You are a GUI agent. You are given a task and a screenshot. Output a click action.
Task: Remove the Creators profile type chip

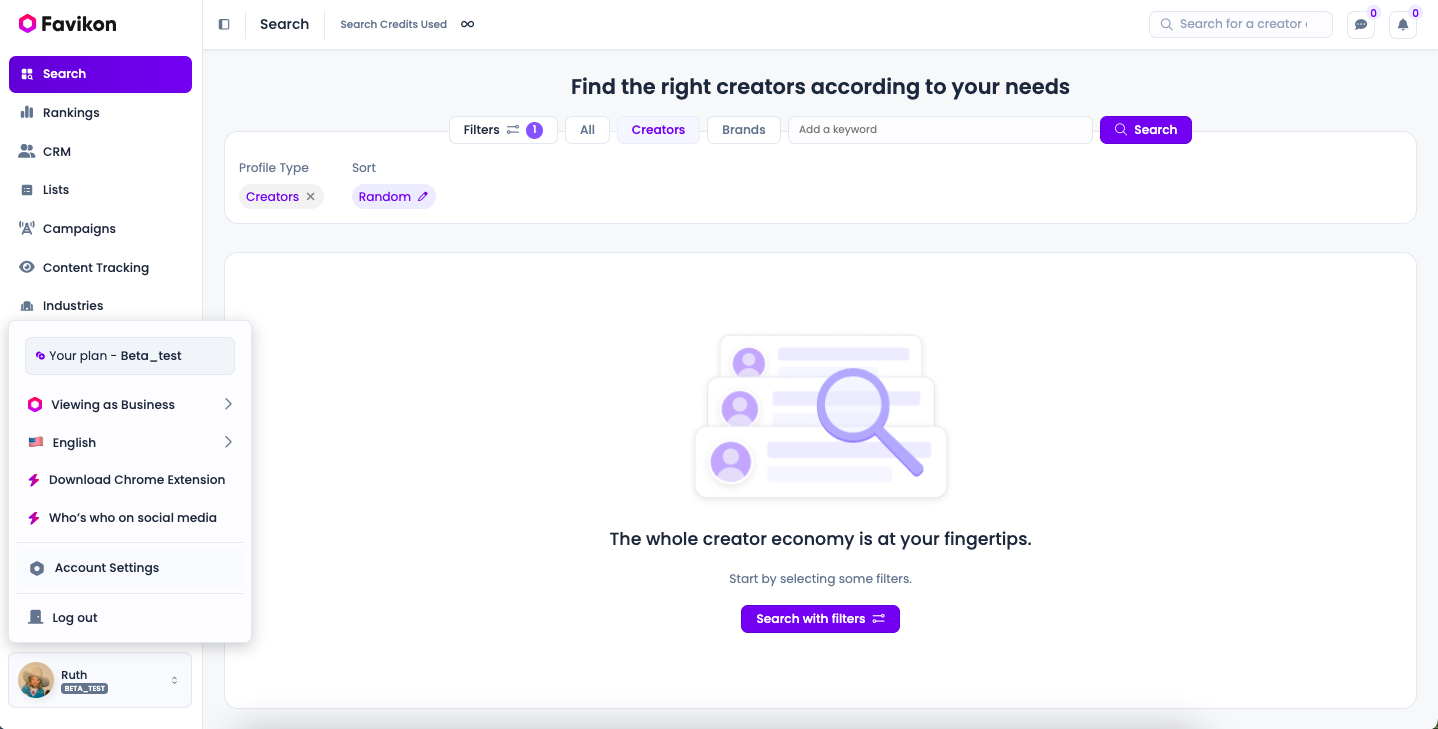(x=311, y=197)
